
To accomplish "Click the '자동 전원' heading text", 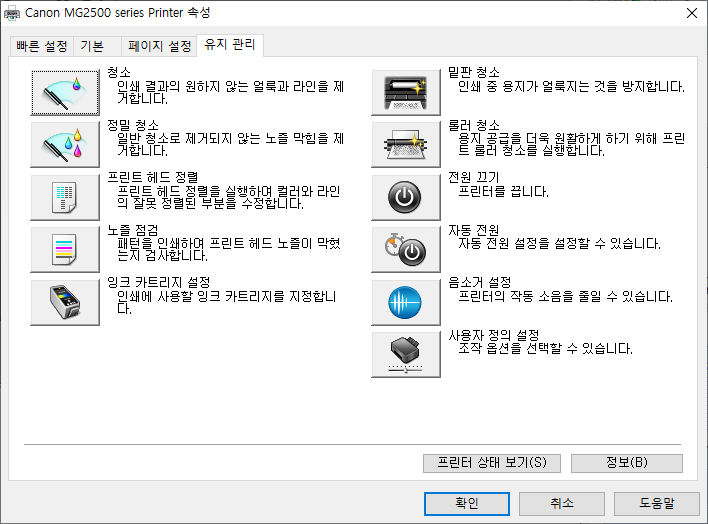I will [x=473, y=230].
